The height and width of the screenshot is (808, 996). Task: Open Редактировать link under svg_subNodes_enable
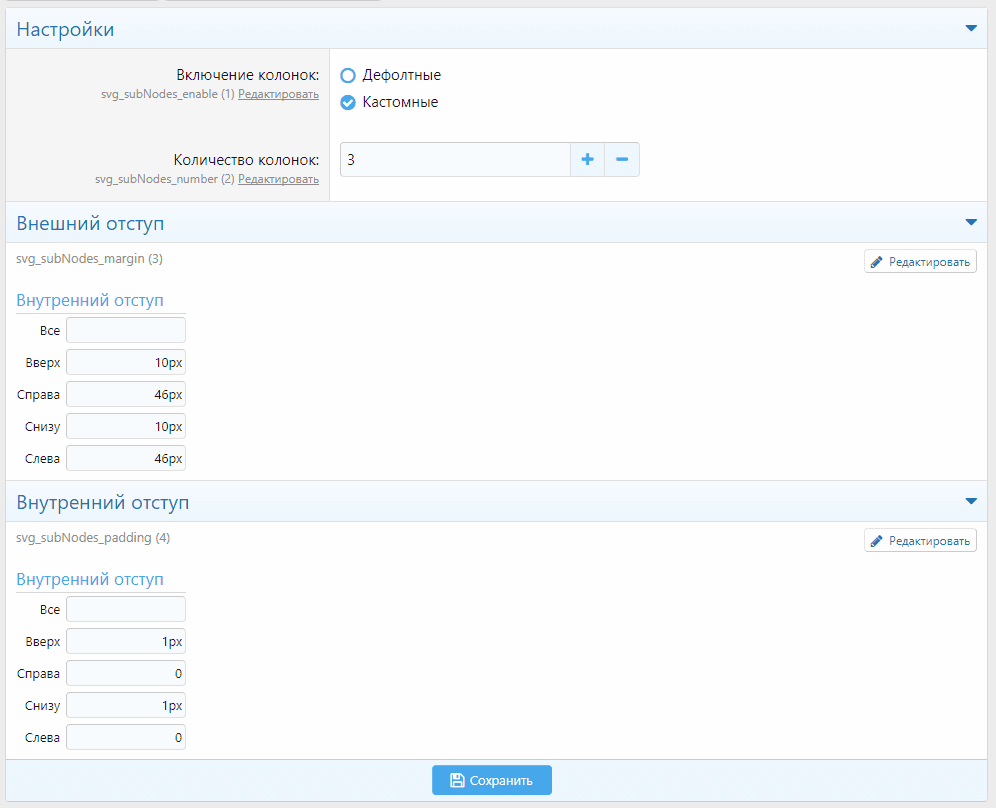tap(278, 94)
